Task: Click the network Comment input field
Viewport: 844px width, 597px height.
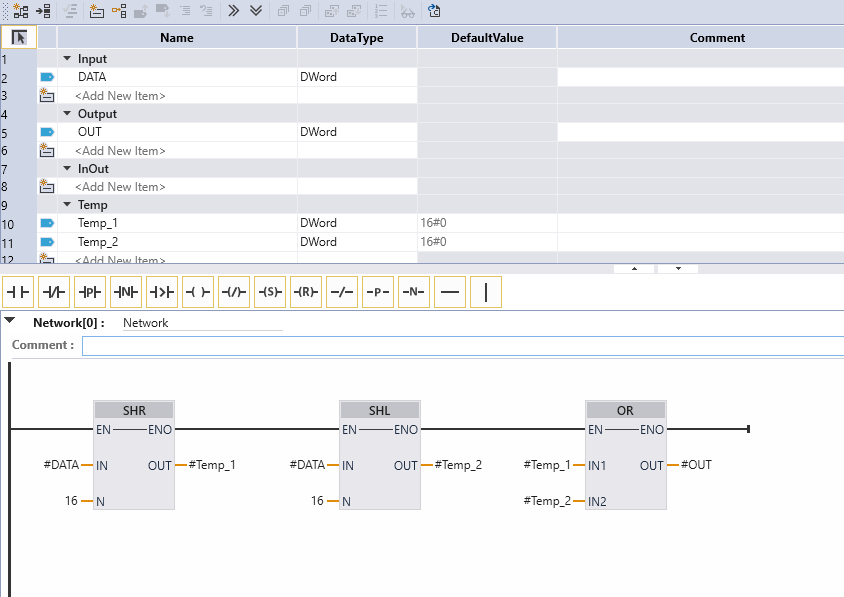Action: 462,345
